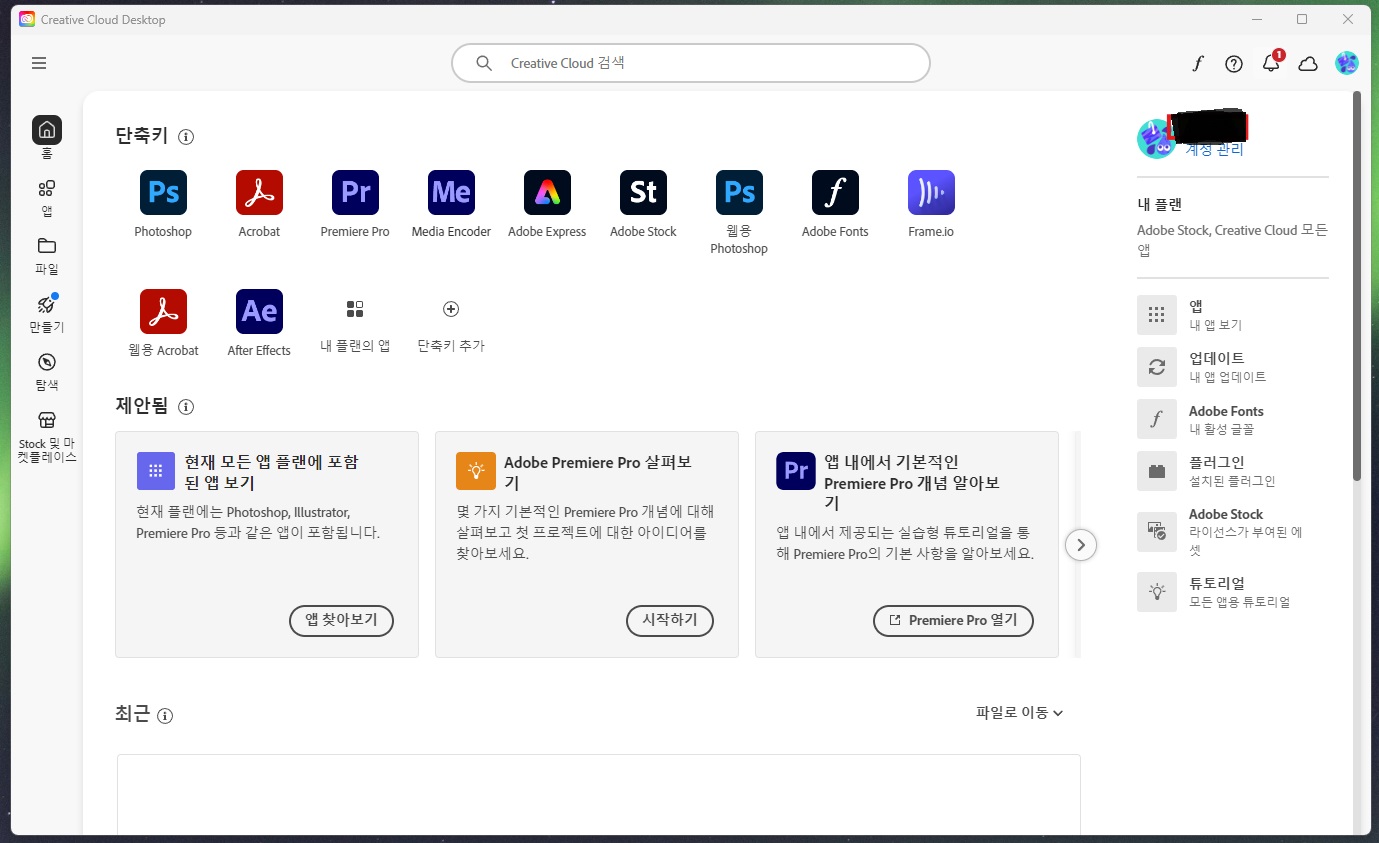Image resolution: width=1379 pixels, height=843 pixels.
Task: Launch After Effects shortcut icon
Action: (259, 311)
